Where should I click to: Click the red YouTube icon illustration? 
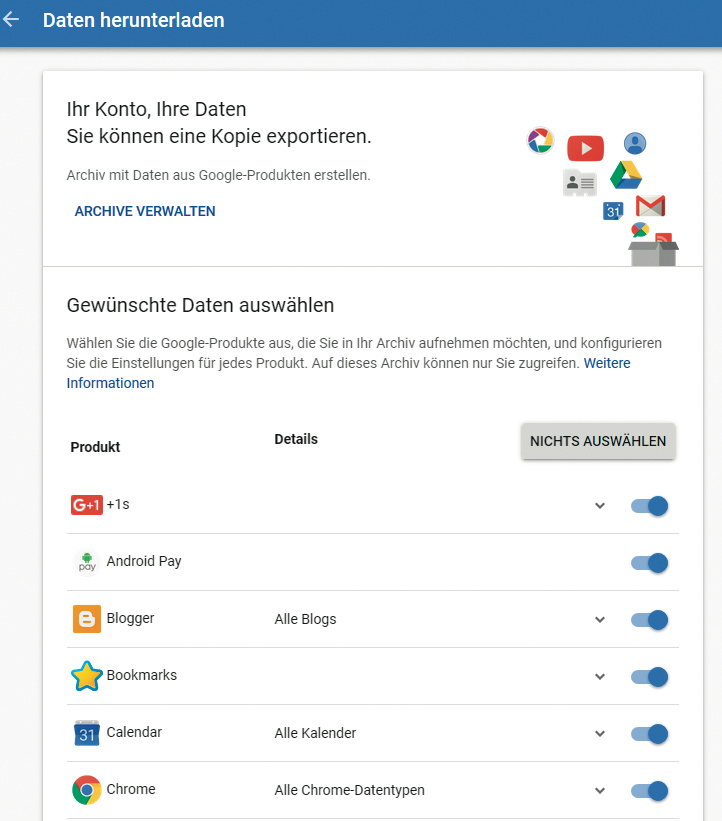pos(585,149)
